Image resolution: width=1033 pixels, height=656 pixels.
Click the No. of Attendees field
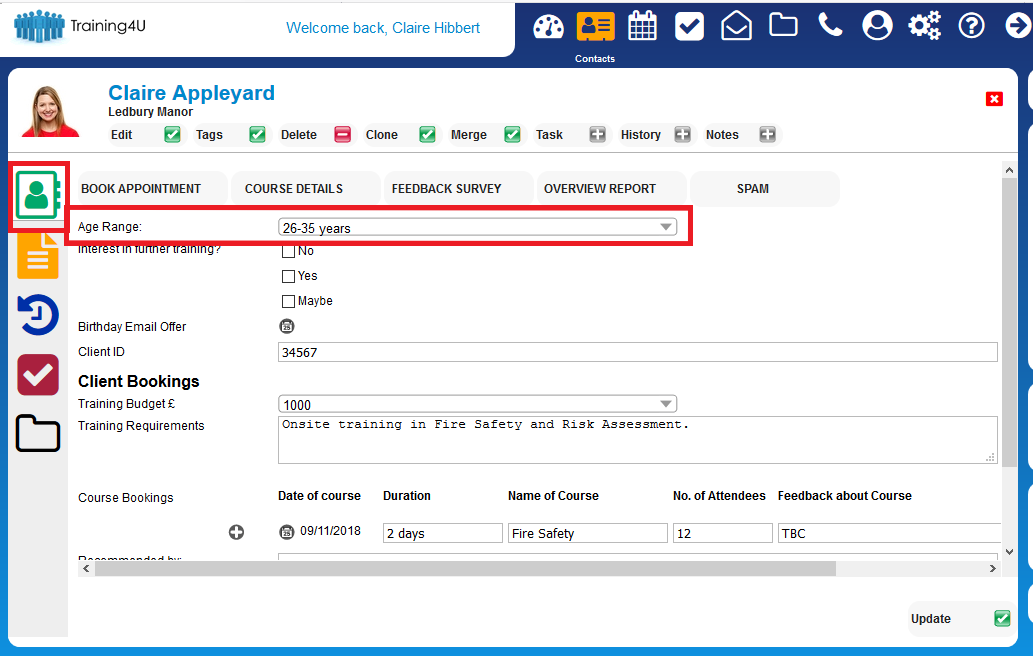[723, 533]
